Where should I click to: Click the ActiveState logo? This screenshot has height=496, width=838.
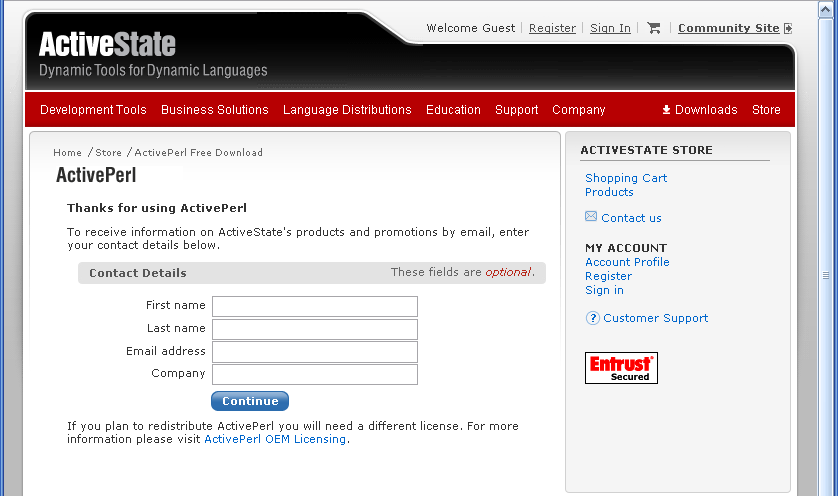[107, 44]
